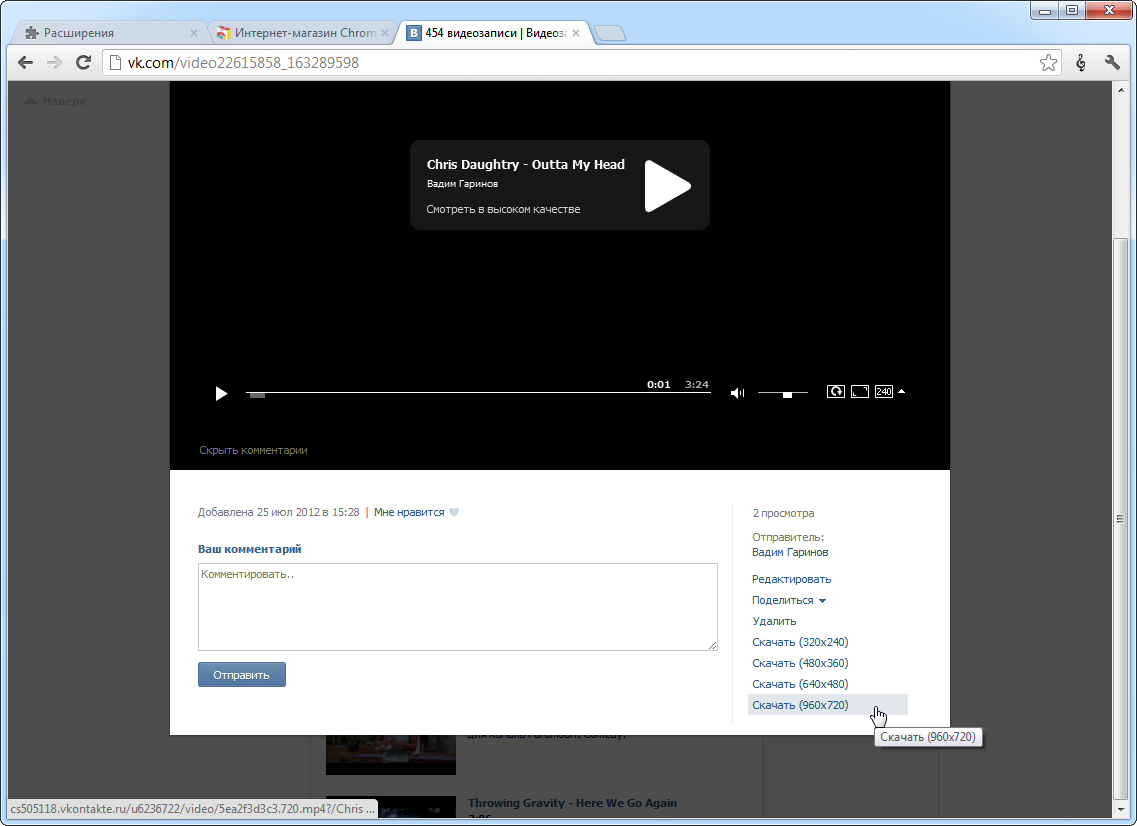Switch to the Интернет-магазин Chrome tab

click(x=305, y=33)
